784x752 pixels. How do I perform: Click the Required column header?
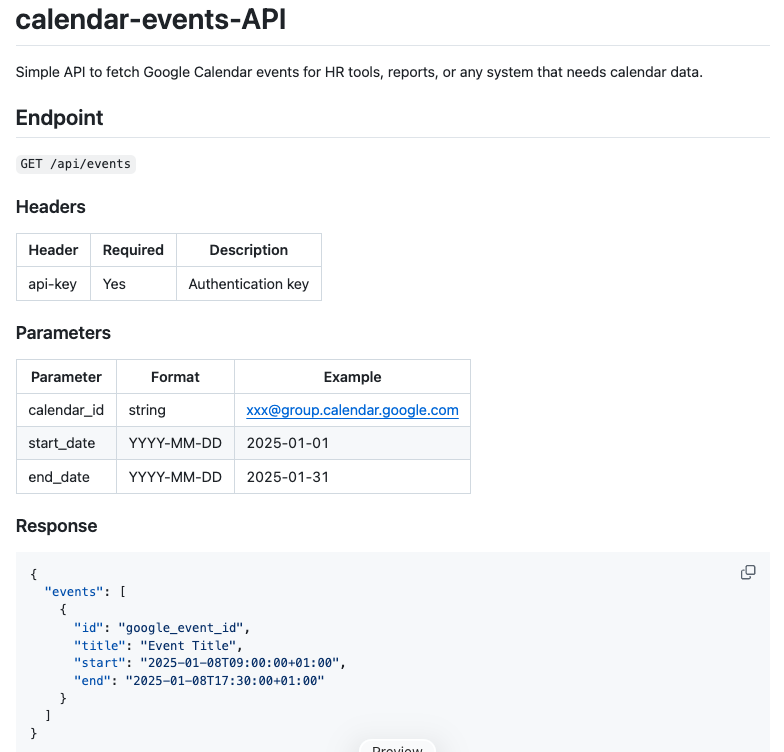pyautogui.click(x=133, y=250)
